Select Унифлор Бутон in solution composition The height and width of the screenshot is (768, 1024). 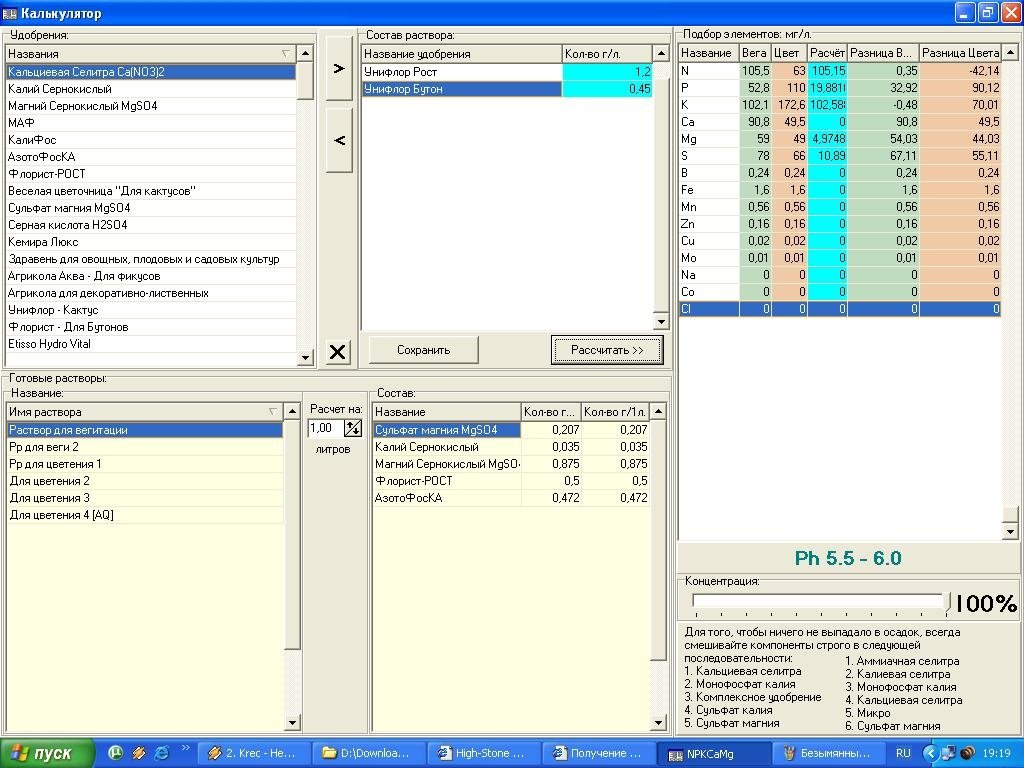pyautogui.click(x=462, y=89)
